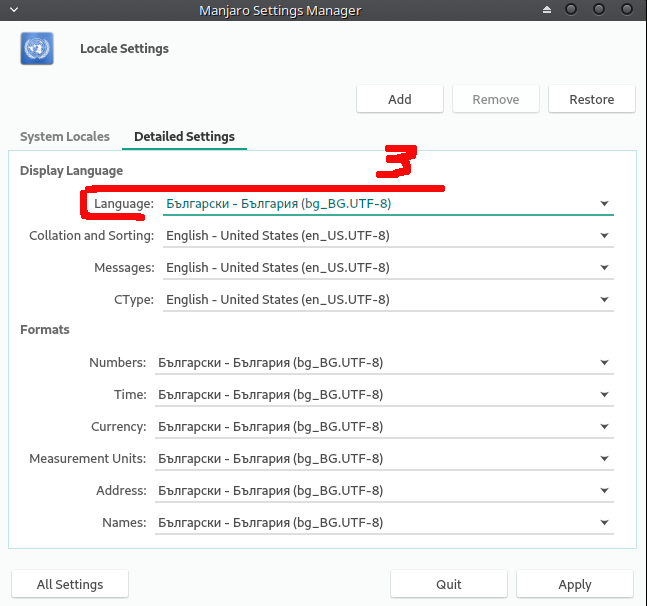647x606 pixels.
Task: Click the last round title bar button
Action: pyautogui.click(x=626, y=9)
